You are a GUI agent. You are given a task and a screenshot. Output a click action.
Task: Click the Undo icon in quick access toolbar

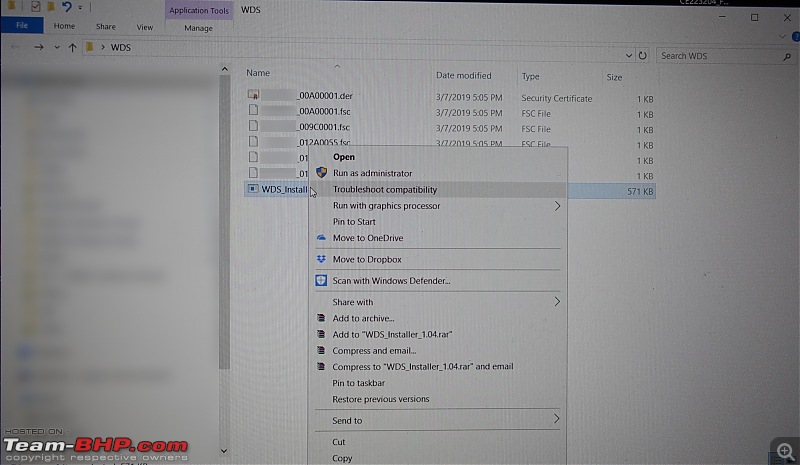point(66,7)
